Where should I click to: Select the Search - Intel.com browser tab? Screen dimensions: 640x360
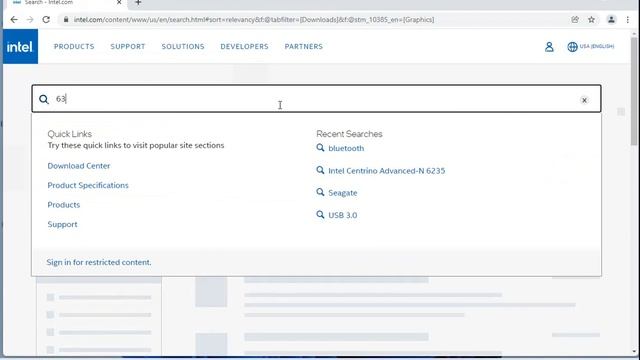(x=65, y=3)
